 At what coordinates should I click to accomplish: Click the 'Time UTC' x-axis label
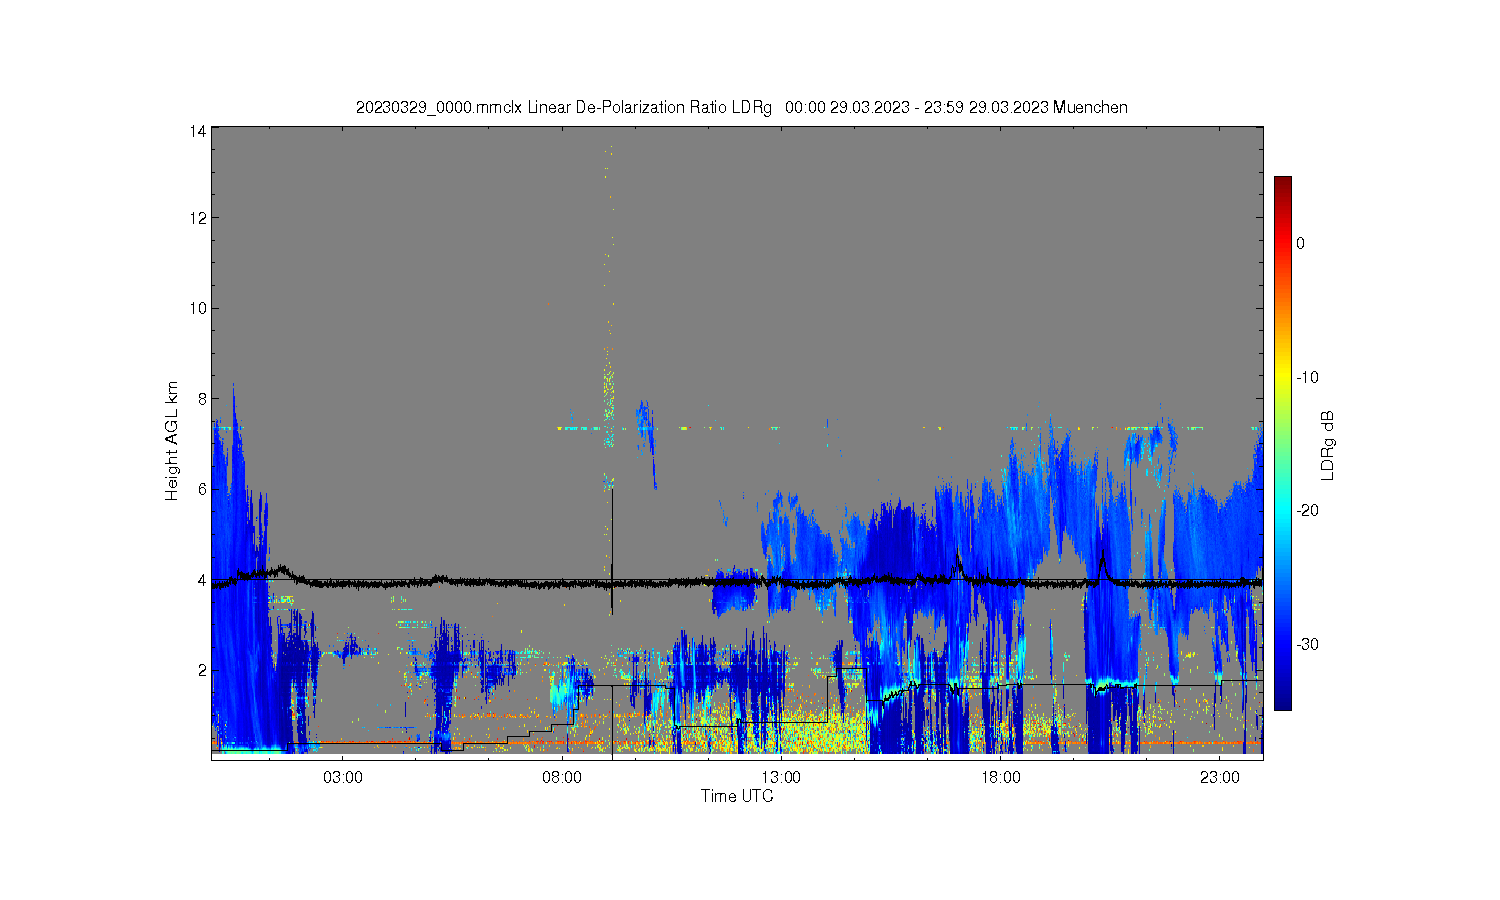(x=737, y=796)
